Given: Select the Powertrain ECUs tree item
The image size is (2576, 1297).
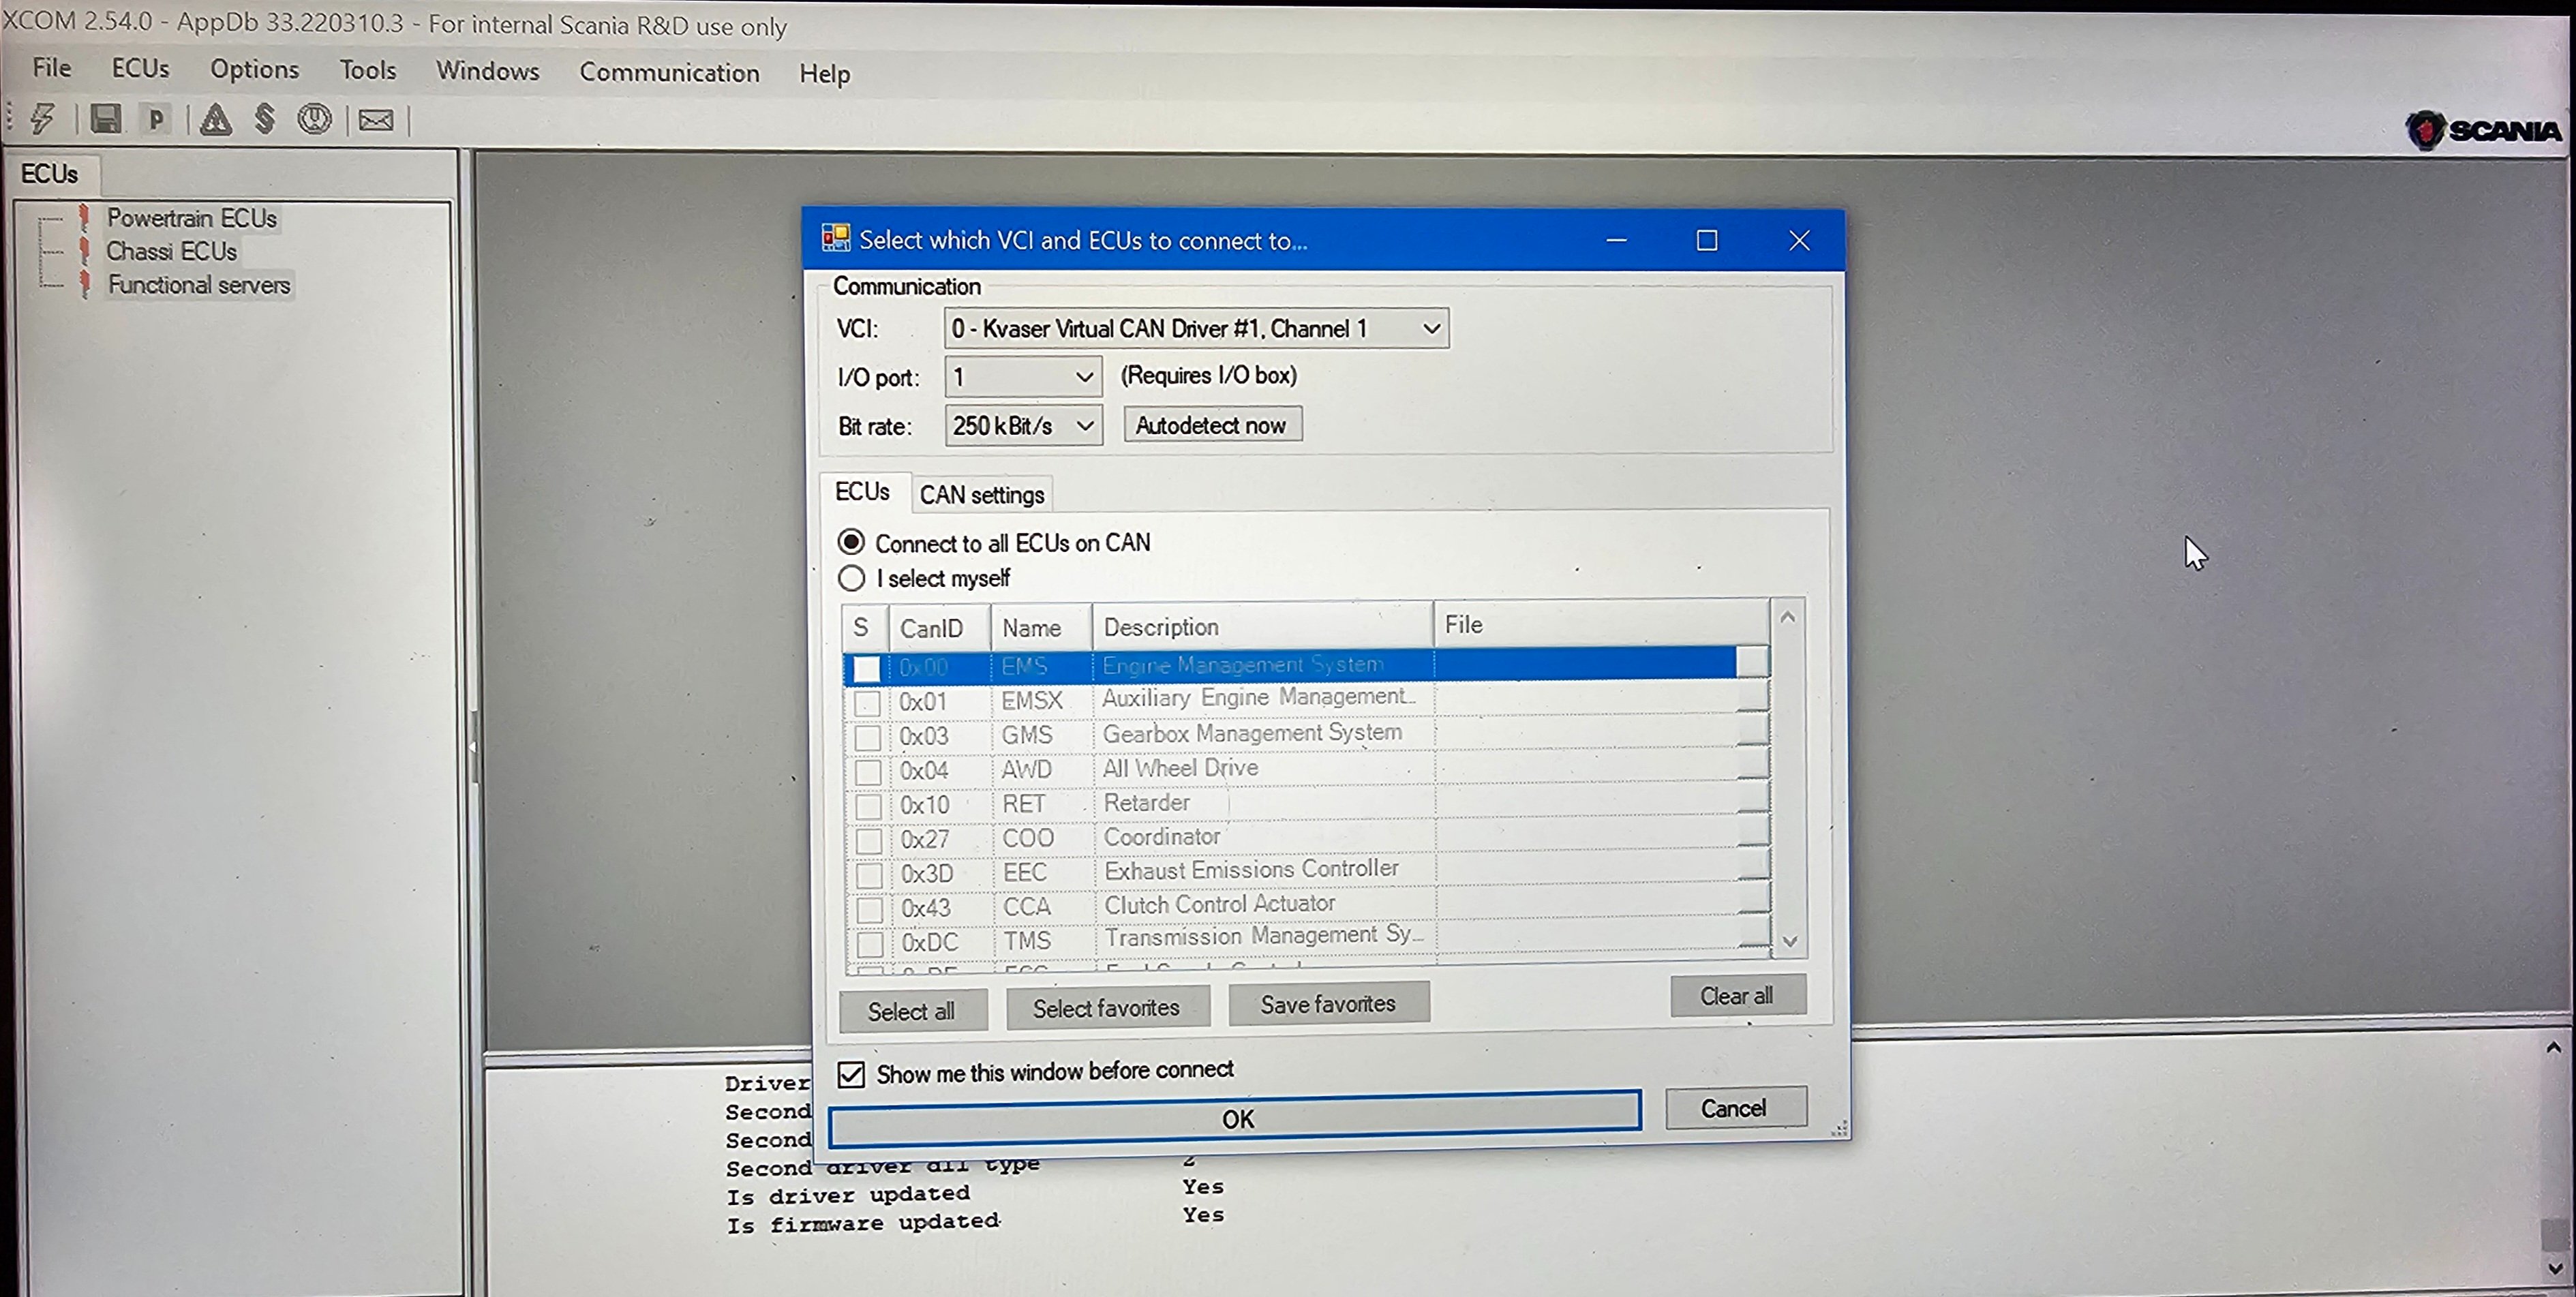Looking at the screenshot, I should click(x=192, y=218).
